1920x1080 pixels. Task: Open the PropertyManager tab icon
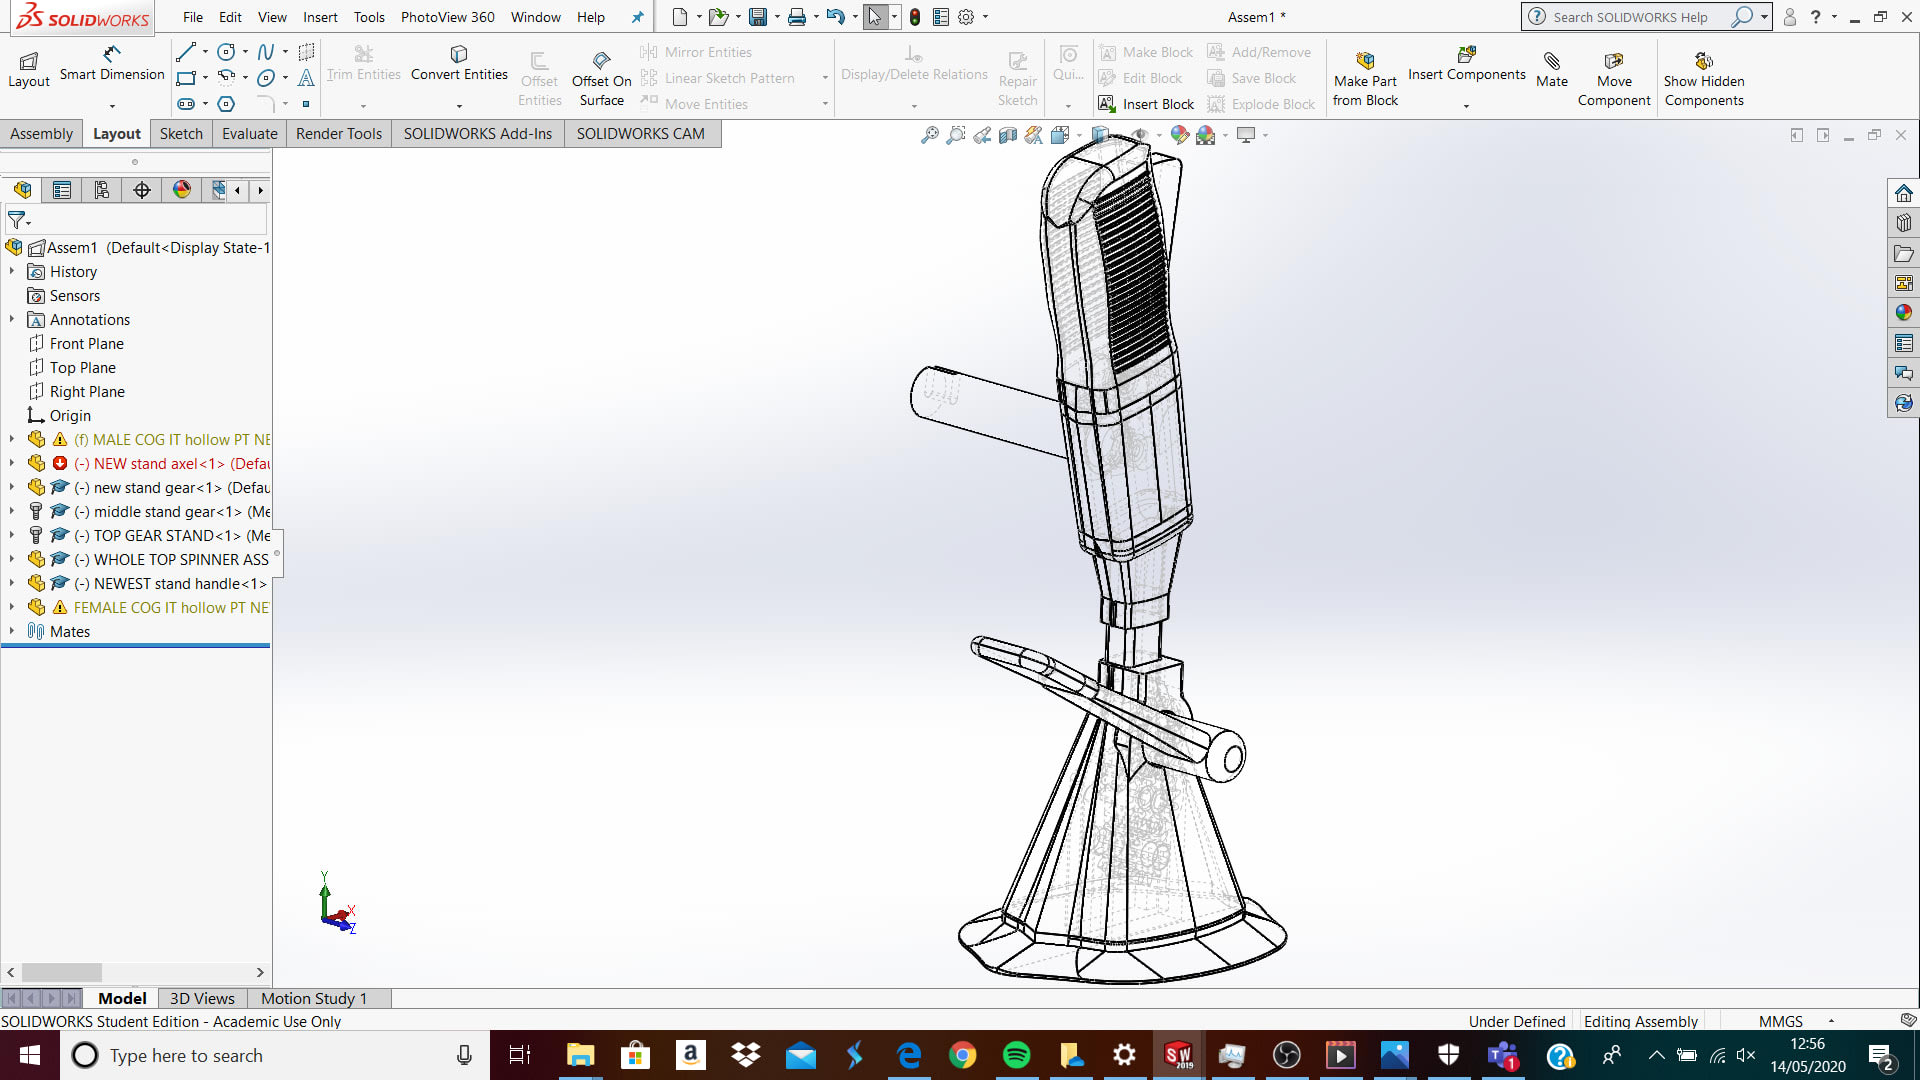[x=62, y=190]
